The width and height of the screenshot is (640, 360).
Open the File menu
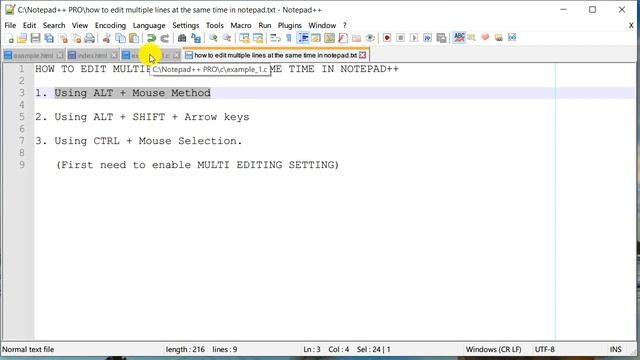point(10,25)
